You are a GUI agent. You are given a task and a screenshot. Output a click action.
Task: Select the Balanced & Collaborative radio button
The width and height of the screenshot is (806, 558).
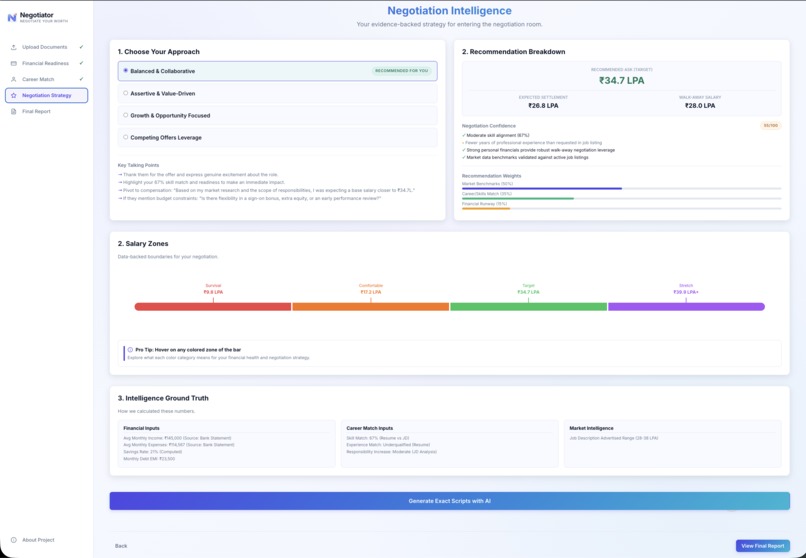(125, 71)
